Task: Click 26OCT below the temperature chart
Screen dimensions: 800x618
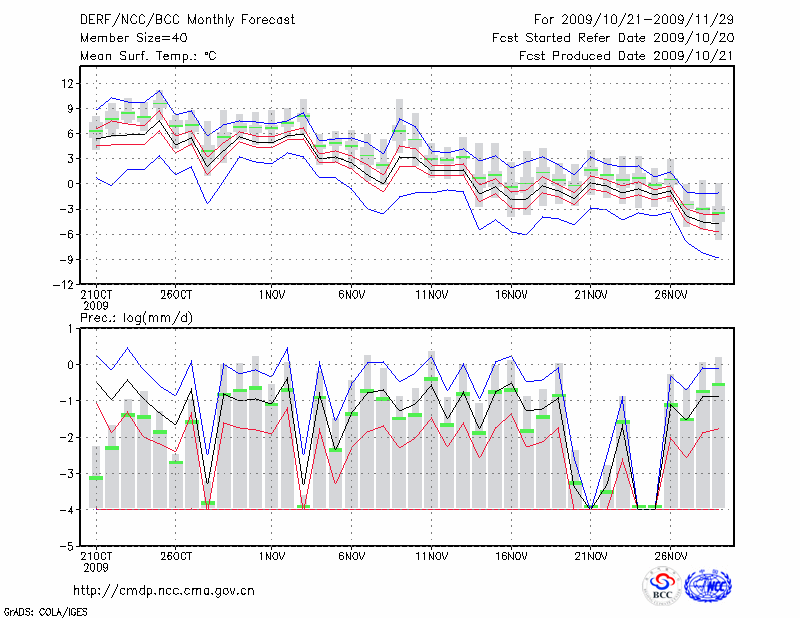Action: 175,295
